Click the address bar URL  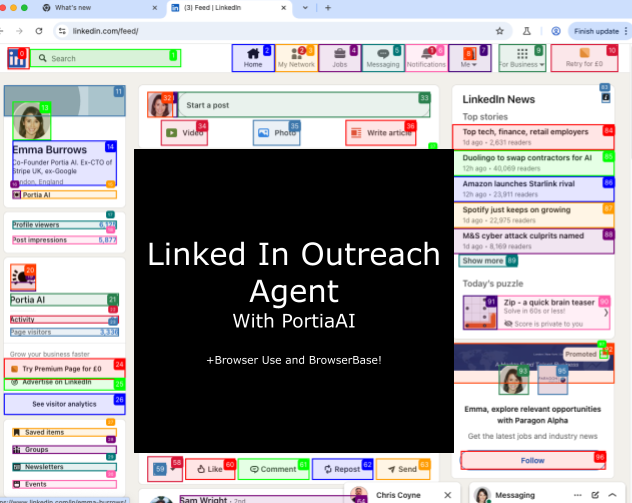click(x=106, y=31)
